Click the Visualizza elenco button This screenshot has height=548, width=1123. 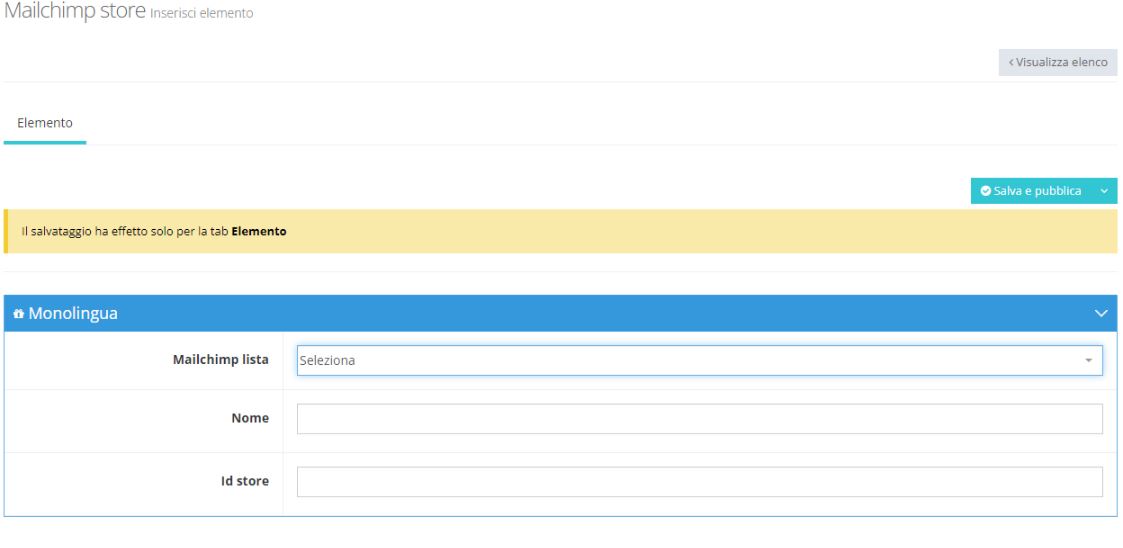pos(1058,62)
